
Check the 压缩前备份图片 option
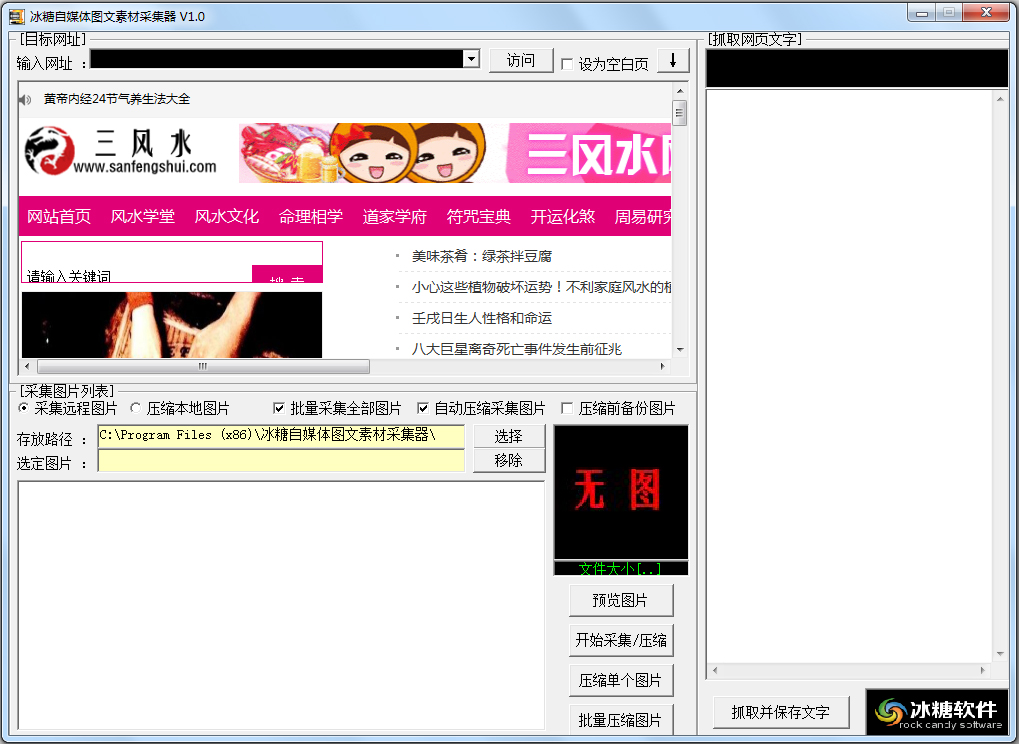pyautogui.click(x=566, y=406)
